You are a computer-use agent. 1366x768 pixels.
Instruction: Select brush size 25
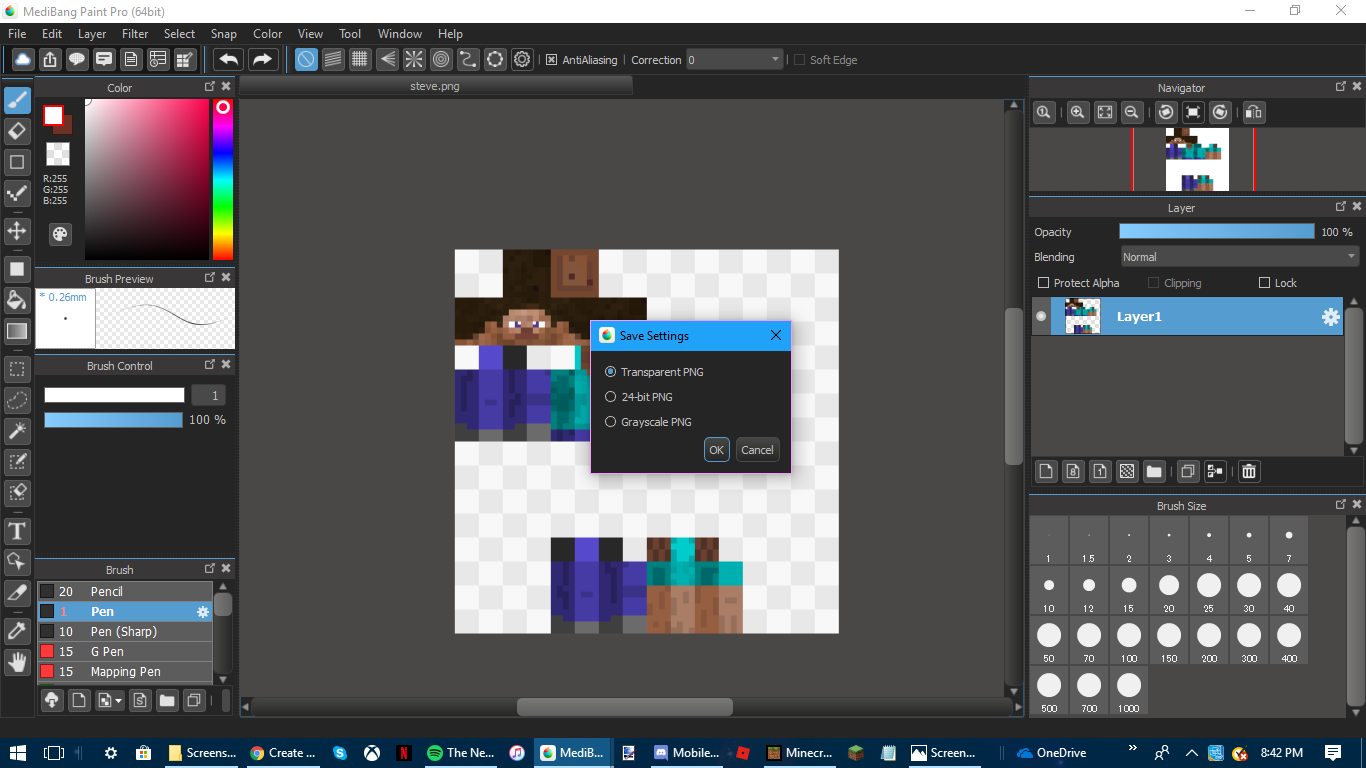(1209, 592)
